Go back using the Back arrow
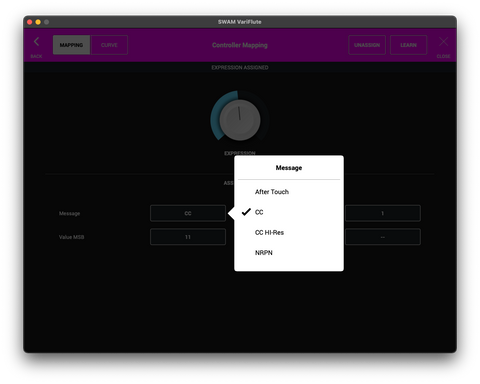 [x=36, y=42]
